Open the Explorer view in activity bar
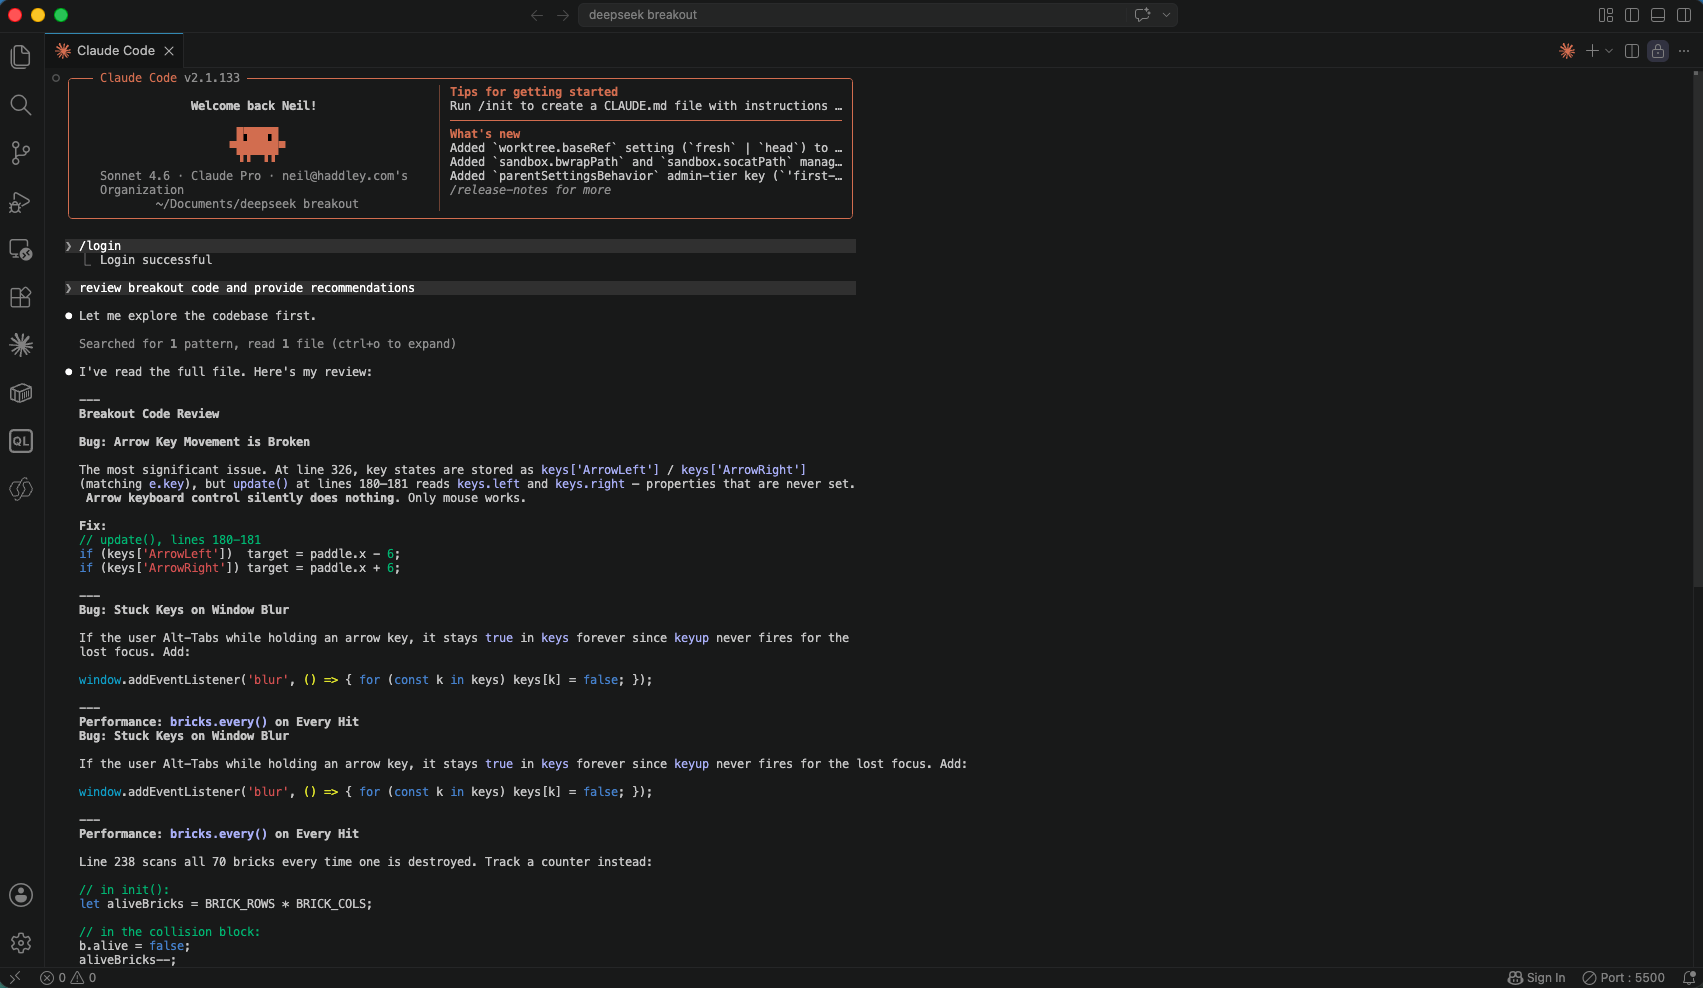The image size is (1703, 988). [x=21, y=57]
